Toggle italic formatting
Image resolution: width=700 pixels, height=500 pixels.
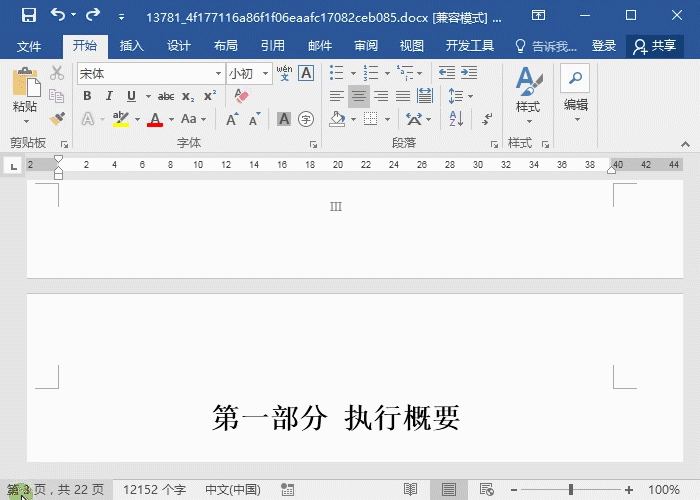pos(109,96)
